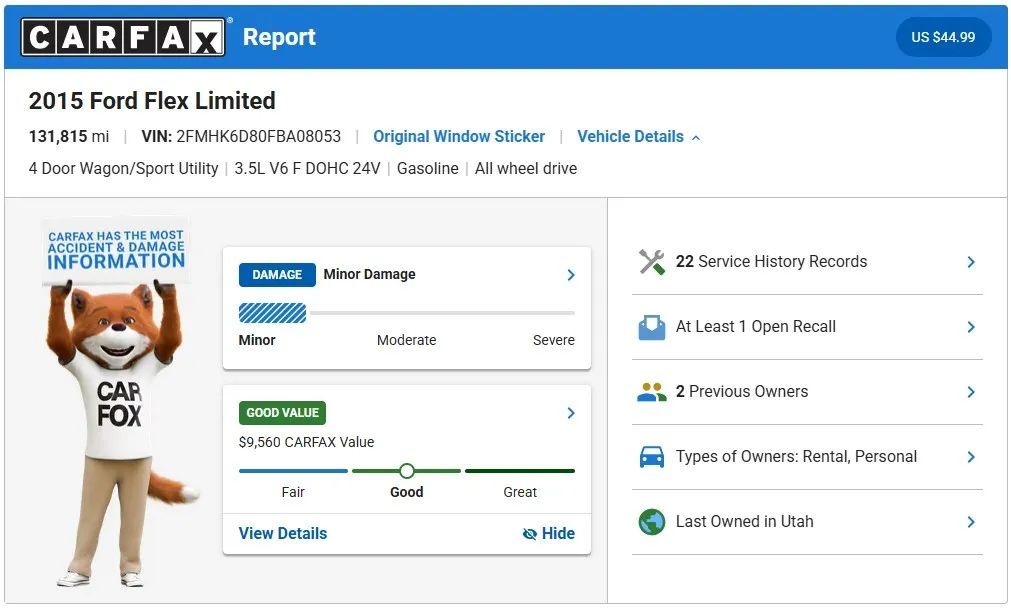Open the Original Window Sticker link
1011x609 pixels.
pos(458,137)
